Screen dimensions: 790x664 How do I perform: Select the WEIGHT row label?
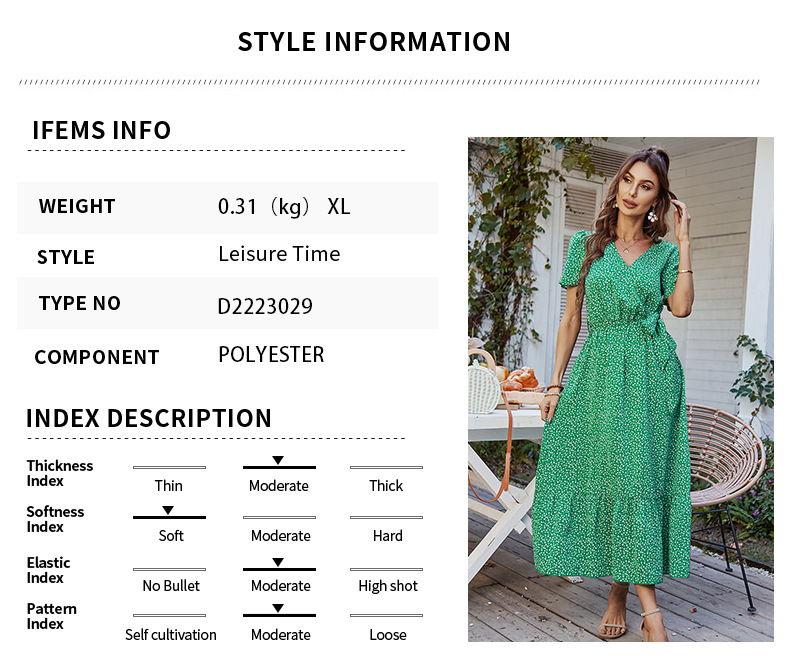click(77, 207)
